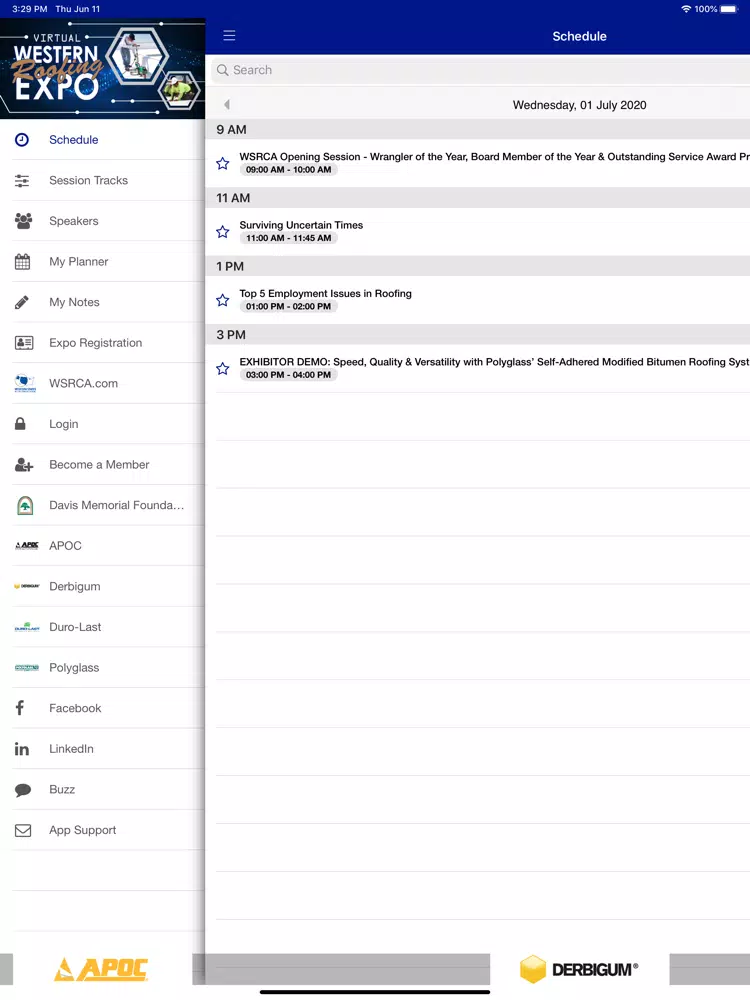Click the Schedule clock icon in sidebar
This screenshot has height=1000, width=750.
(22, 140)
